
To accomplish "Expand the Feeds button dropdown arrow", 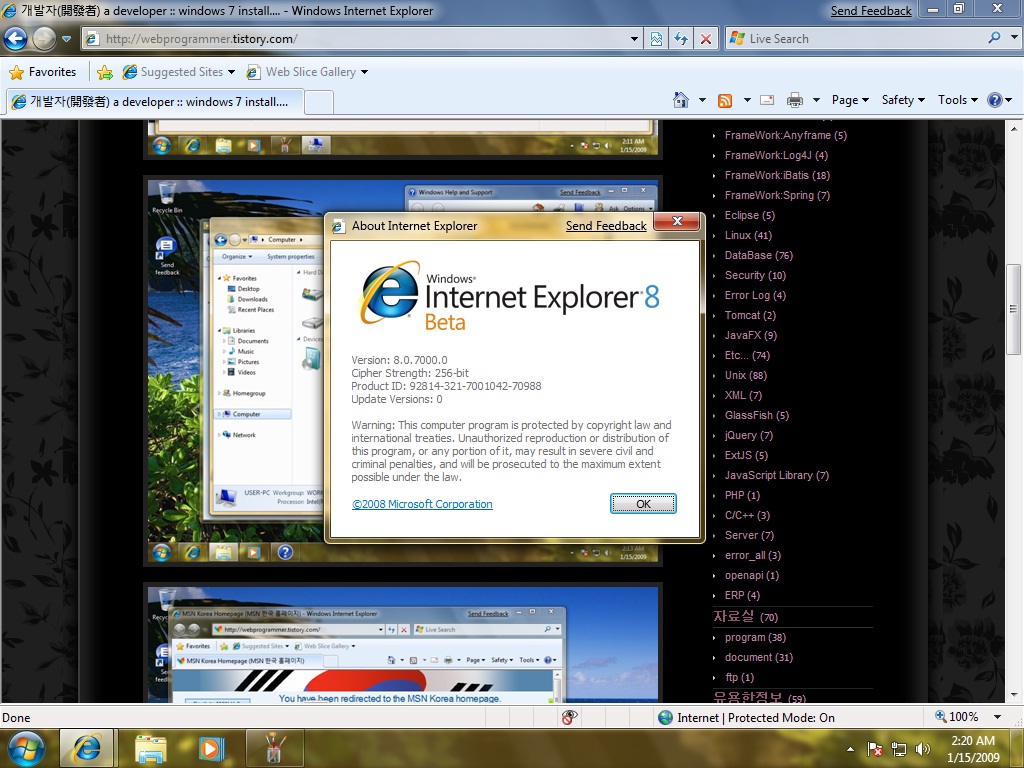I will [746, 101].
